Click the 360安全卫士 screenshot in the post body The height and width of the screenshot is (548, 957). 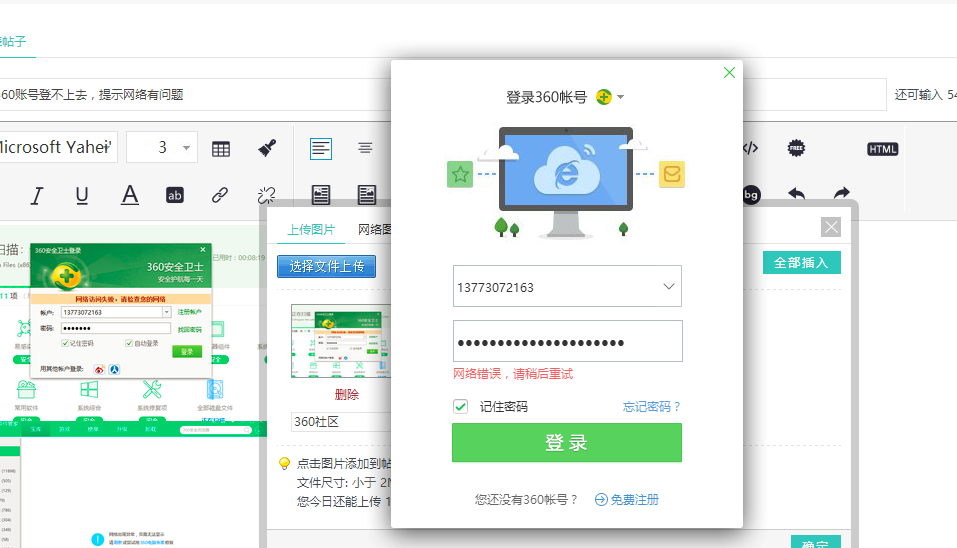point(121,311)
